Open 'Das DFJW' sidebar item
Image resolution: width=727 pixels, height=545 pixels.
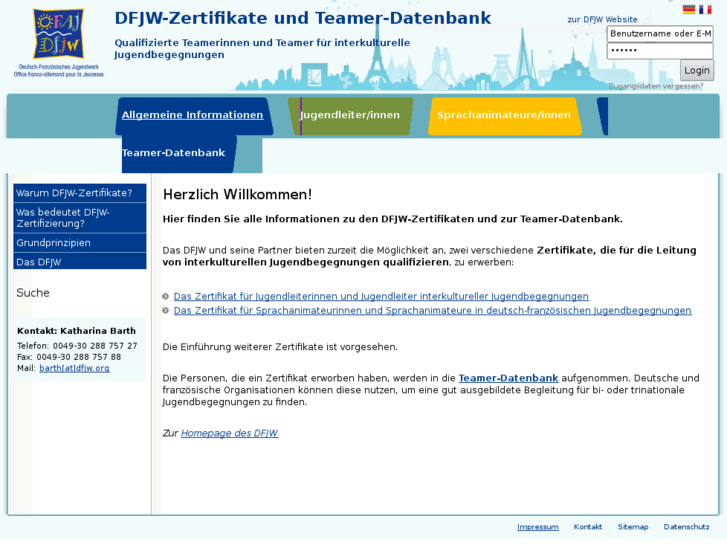80,262
